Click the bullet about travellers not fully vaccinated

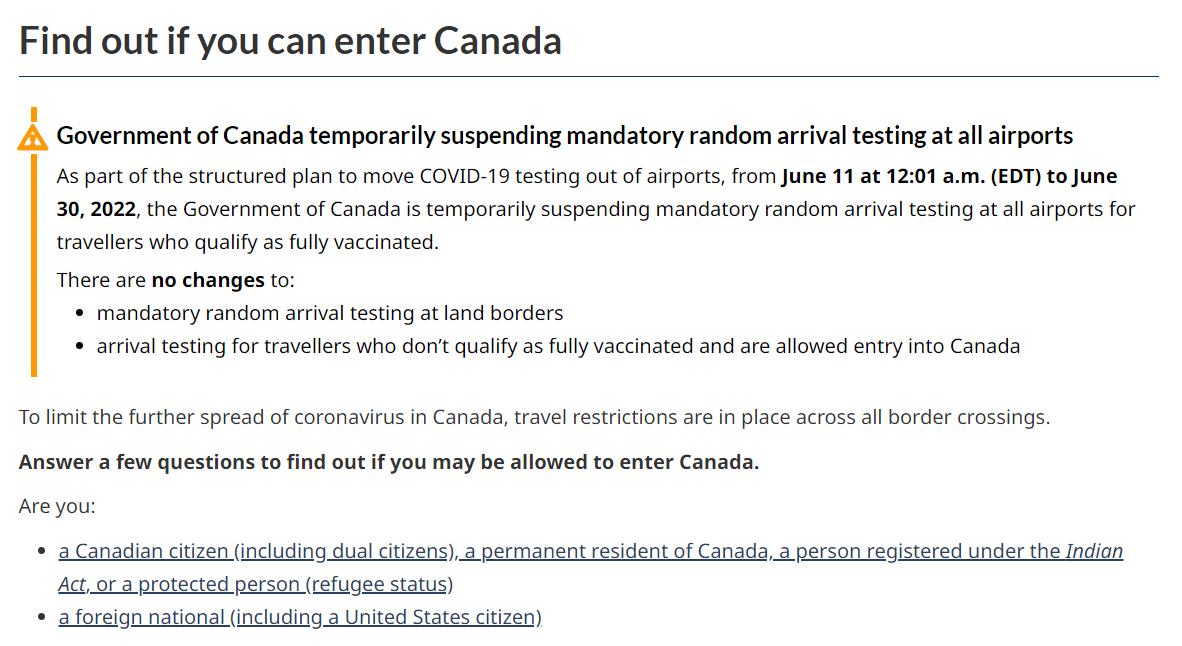click(558, 346)
